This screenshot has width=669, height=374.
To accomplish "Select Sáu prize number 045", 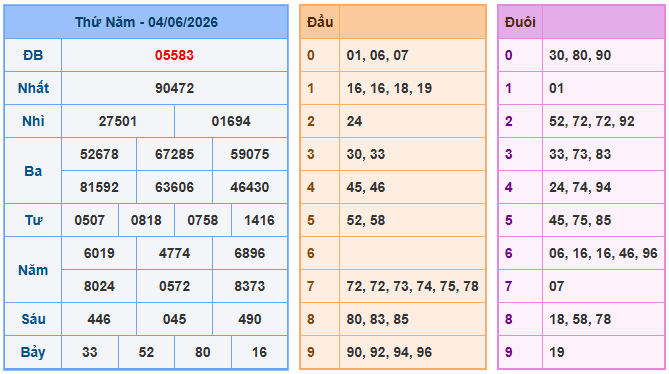I will point(174,319).
